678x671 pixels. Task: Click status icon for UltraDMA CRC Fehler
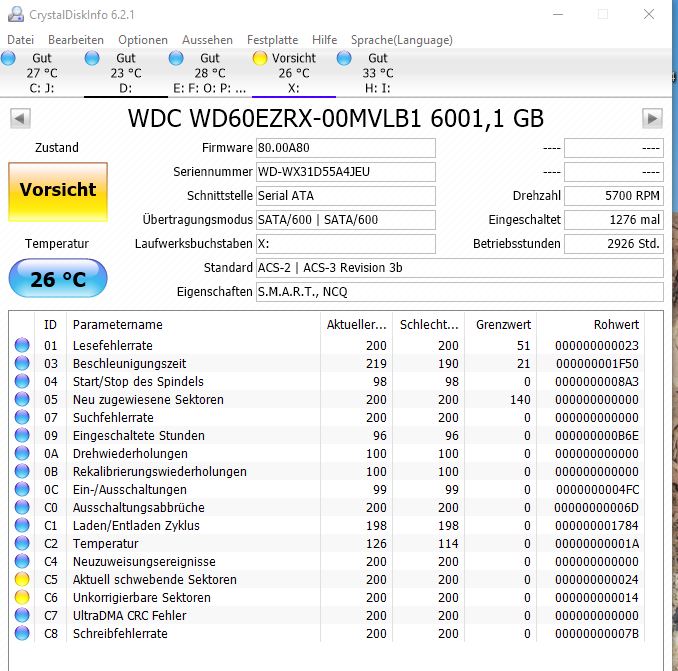tap(22, 615)
